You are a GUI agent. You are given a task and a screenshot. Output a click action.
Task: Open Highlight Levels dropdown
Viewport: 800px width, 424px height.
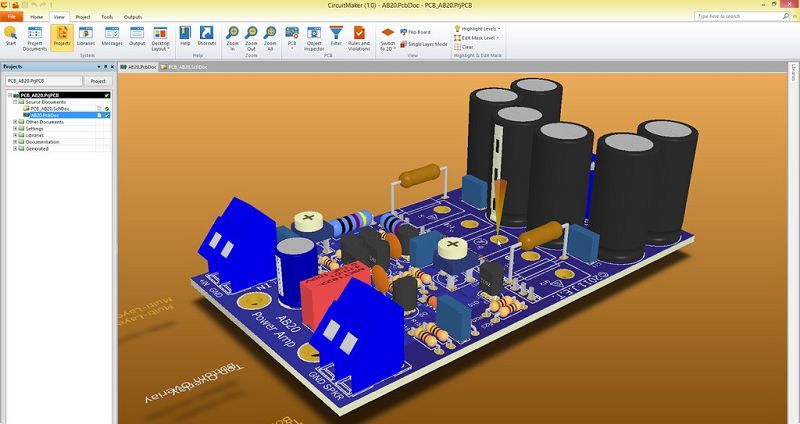click(x=477, y=29)
